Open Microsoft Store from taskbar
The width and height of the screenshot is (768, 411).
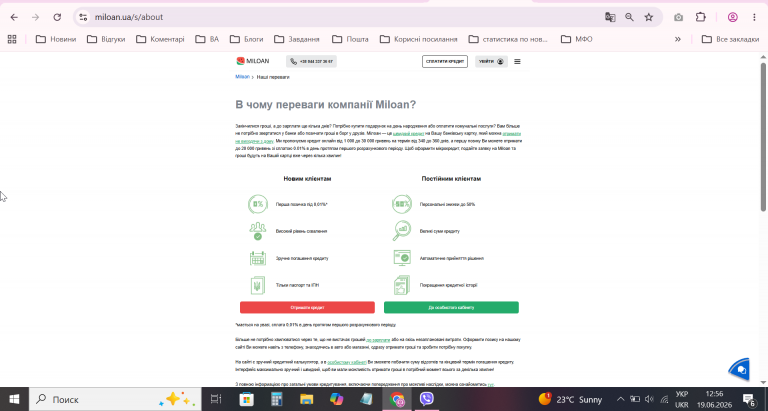(x=246, y=399)
